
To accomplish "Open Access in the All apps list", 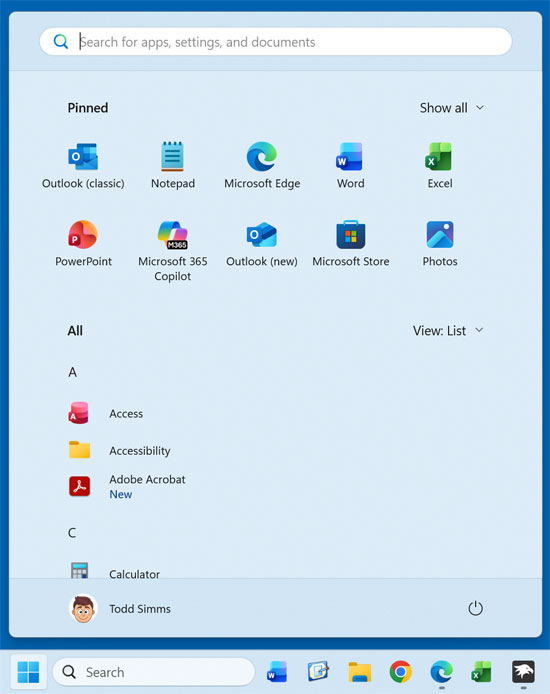I will tap(106, 413).
